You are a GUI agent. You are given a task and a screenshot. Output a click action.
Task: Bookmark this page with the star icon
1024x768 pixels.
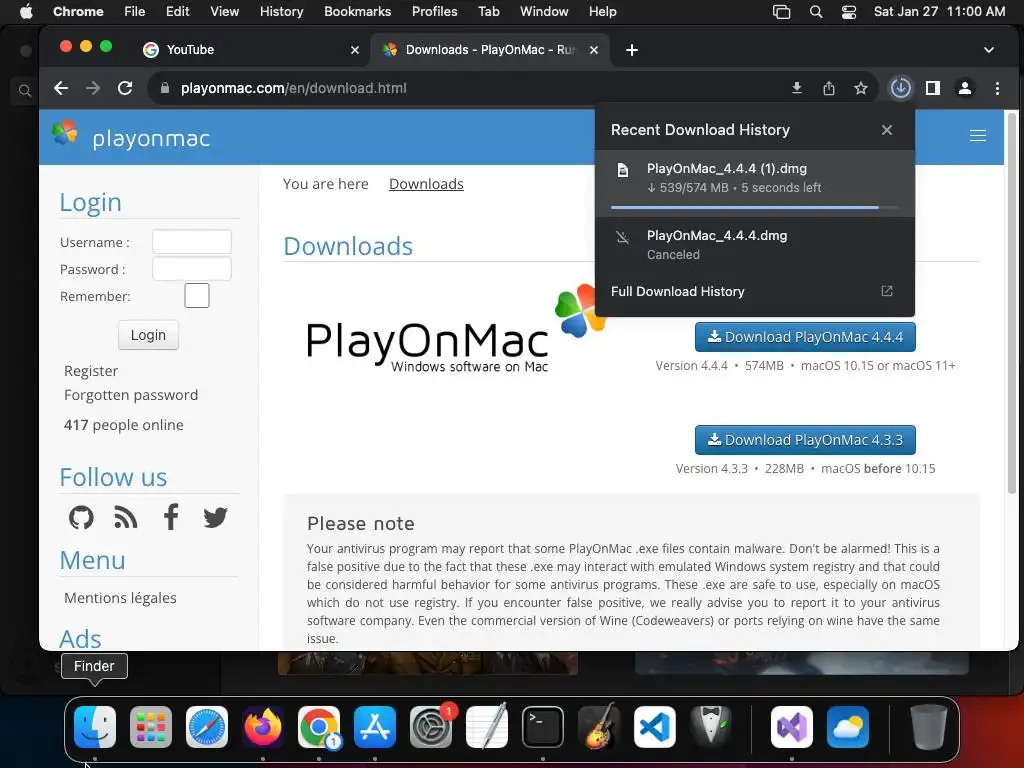[861, 88]
